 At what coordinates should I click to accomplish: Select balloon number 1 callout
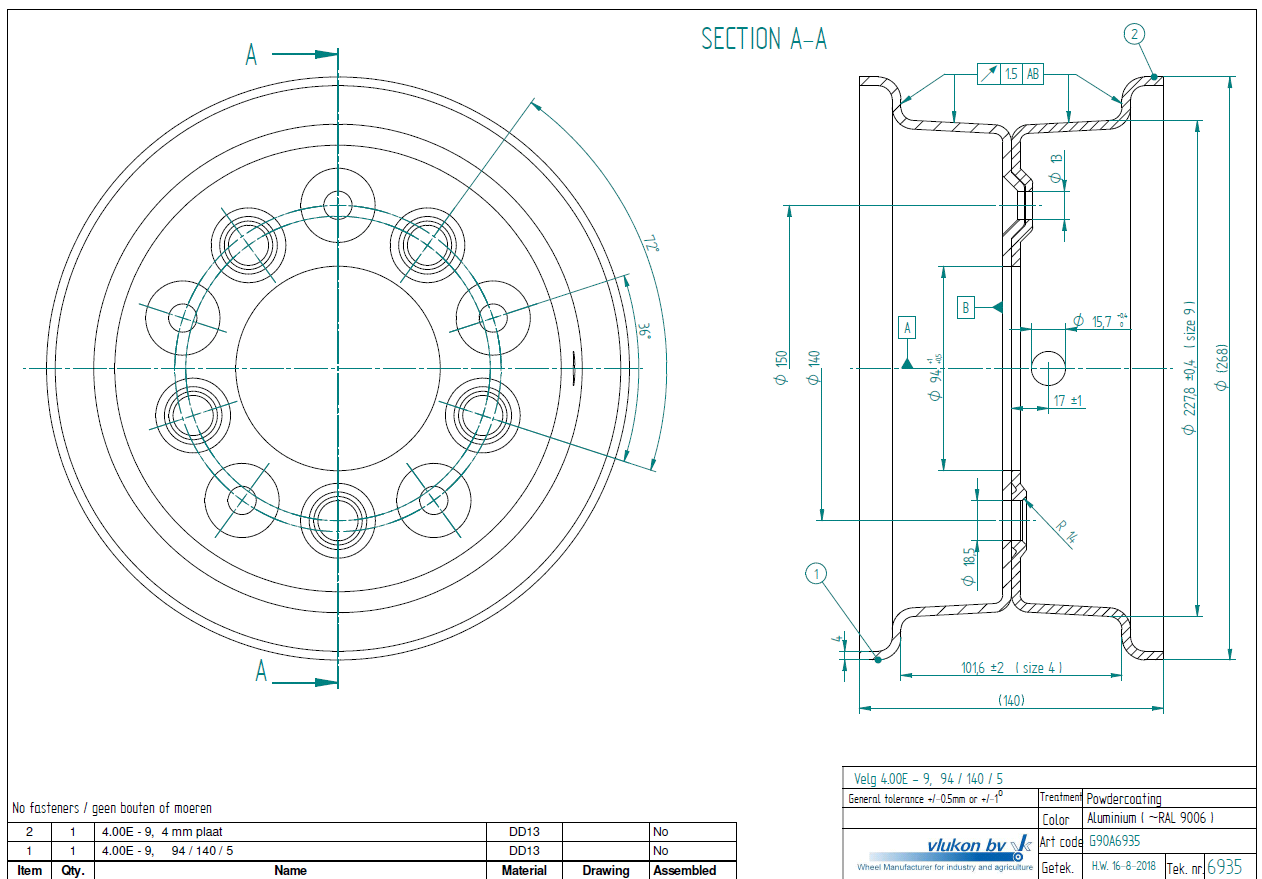(x=817, y=574)
